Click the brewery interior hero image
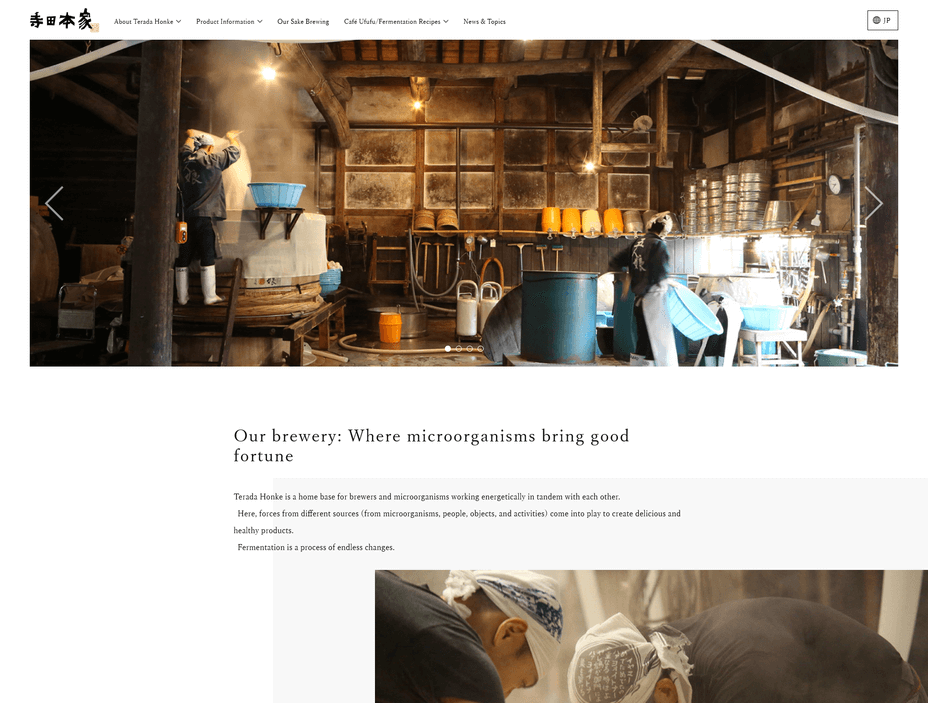This screenshot has height=703, width=928. [464, 203]
